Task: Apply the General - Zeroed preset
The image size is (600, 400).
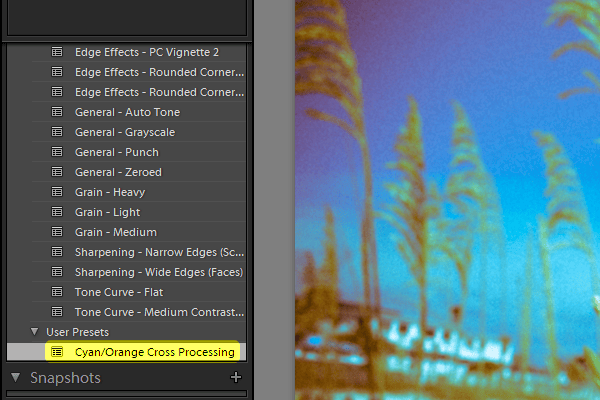Action: pos(118,172)
